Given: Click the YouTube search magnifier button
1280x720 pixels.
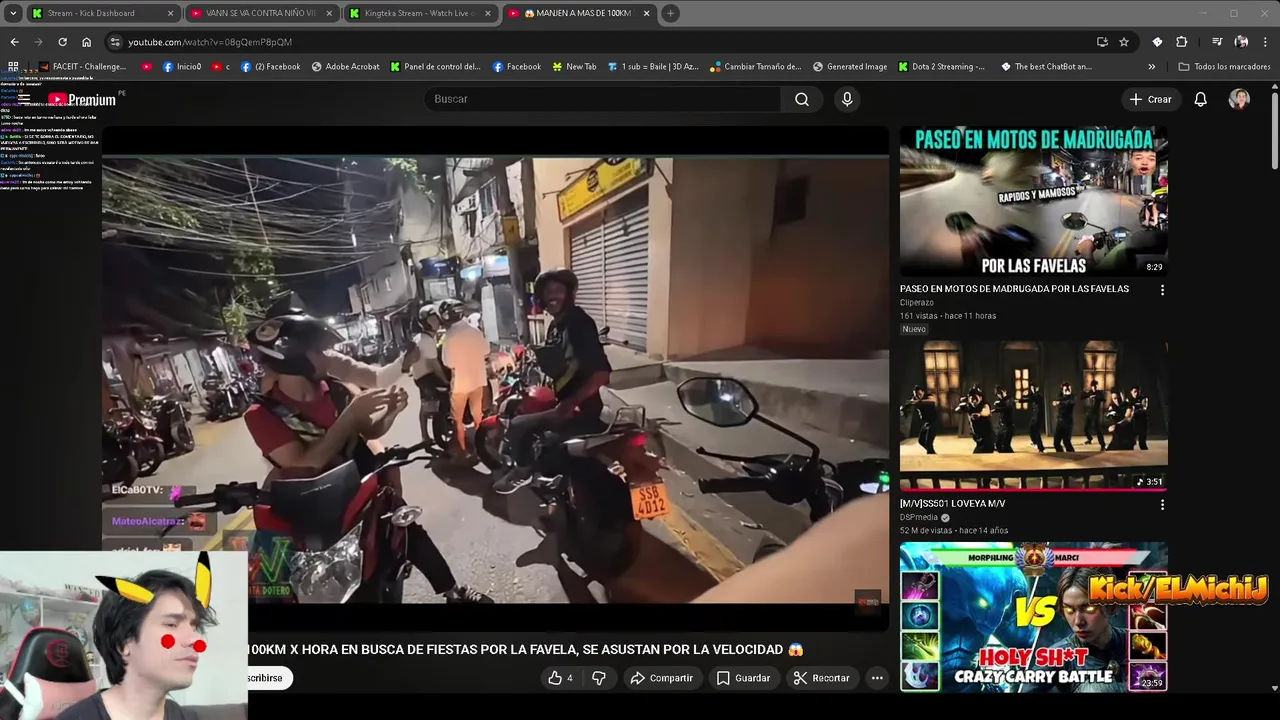Looking at the screenshot, I should 802,99.
